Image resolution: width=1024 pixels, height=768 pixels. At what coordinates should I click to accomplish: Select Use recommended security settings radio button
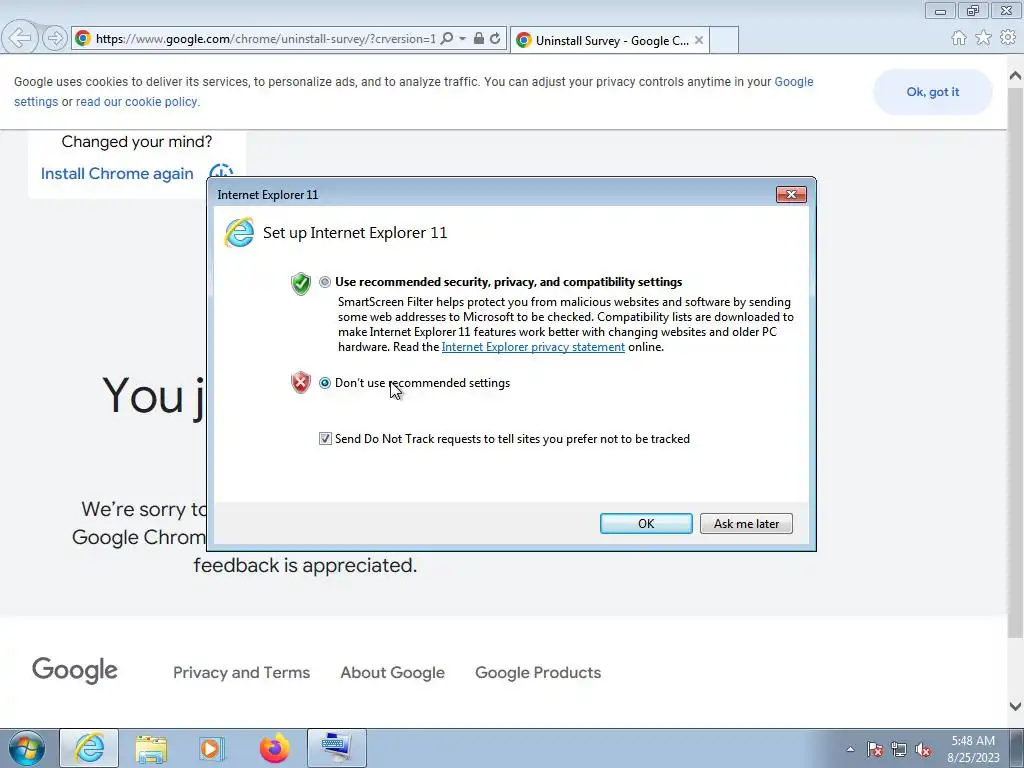325,282
